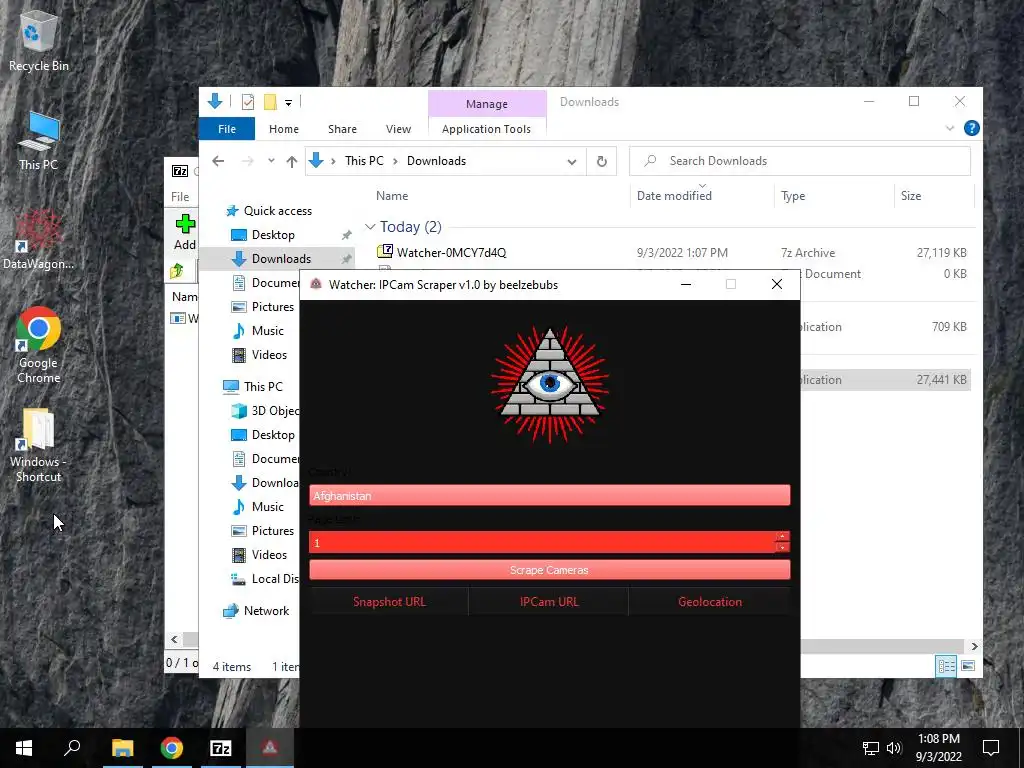Expand the address bar history dropdown
1024x768 pixels.
[x=571, y=162]
